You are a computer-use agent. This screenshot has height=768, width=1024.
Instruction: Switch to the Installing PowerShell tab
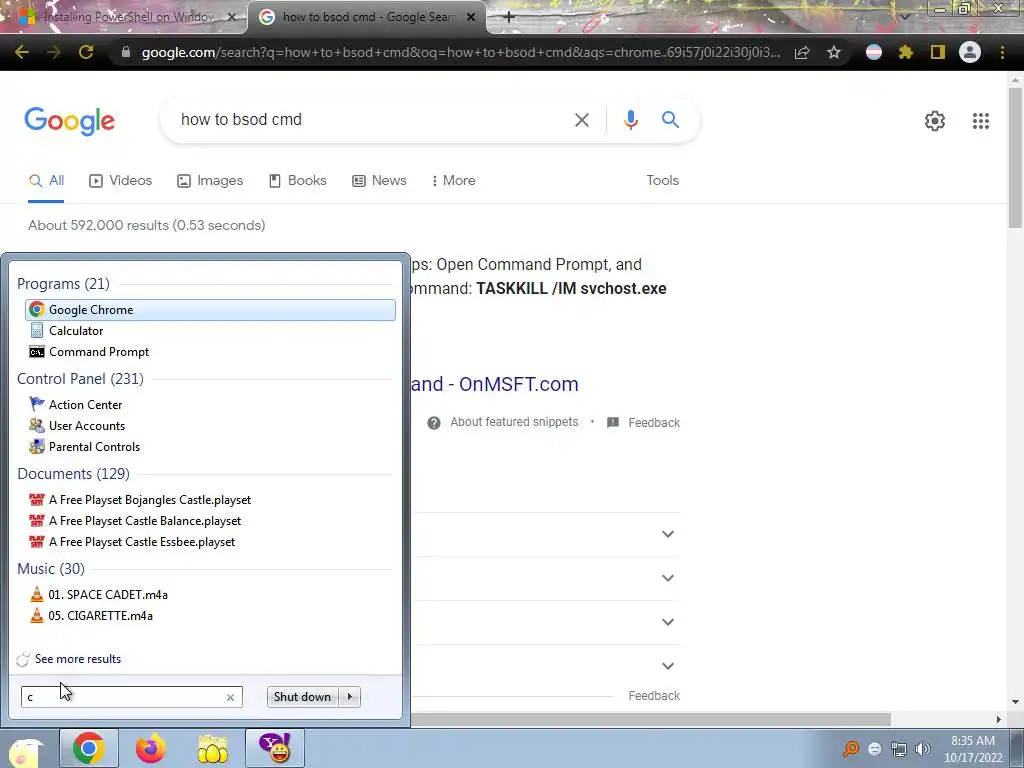pos(124,17)
